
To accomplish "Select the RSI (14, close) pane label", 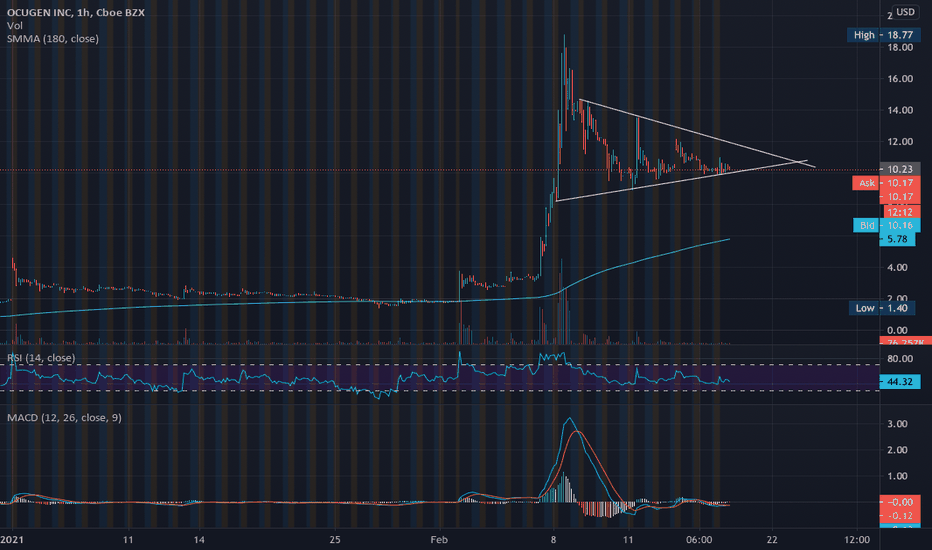I will pos(41,358).
